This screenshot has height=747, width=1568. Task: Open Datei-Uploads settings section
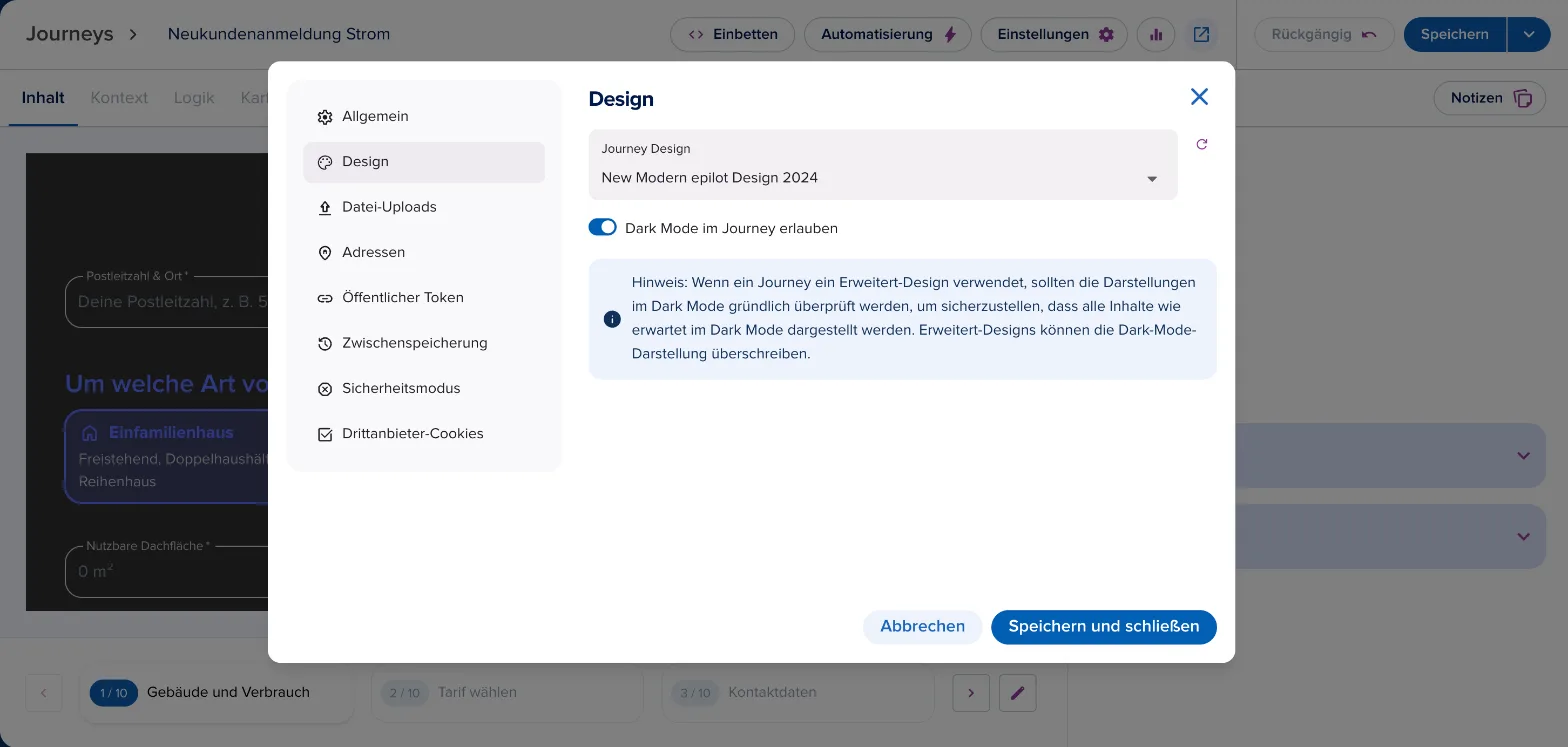pos(424,207)
